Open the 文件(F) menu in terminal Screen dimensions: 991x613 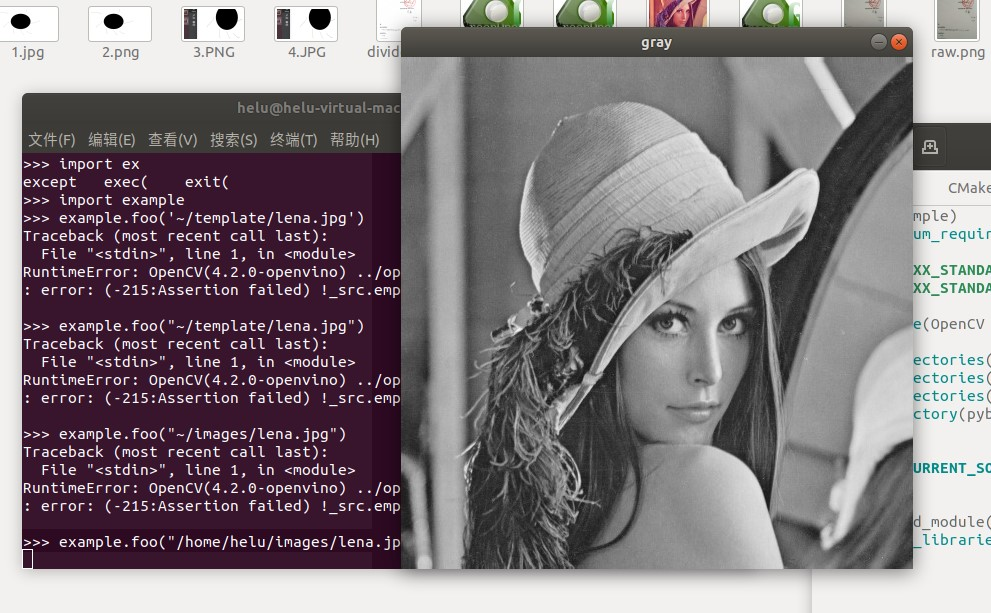(x=52, y=140)
